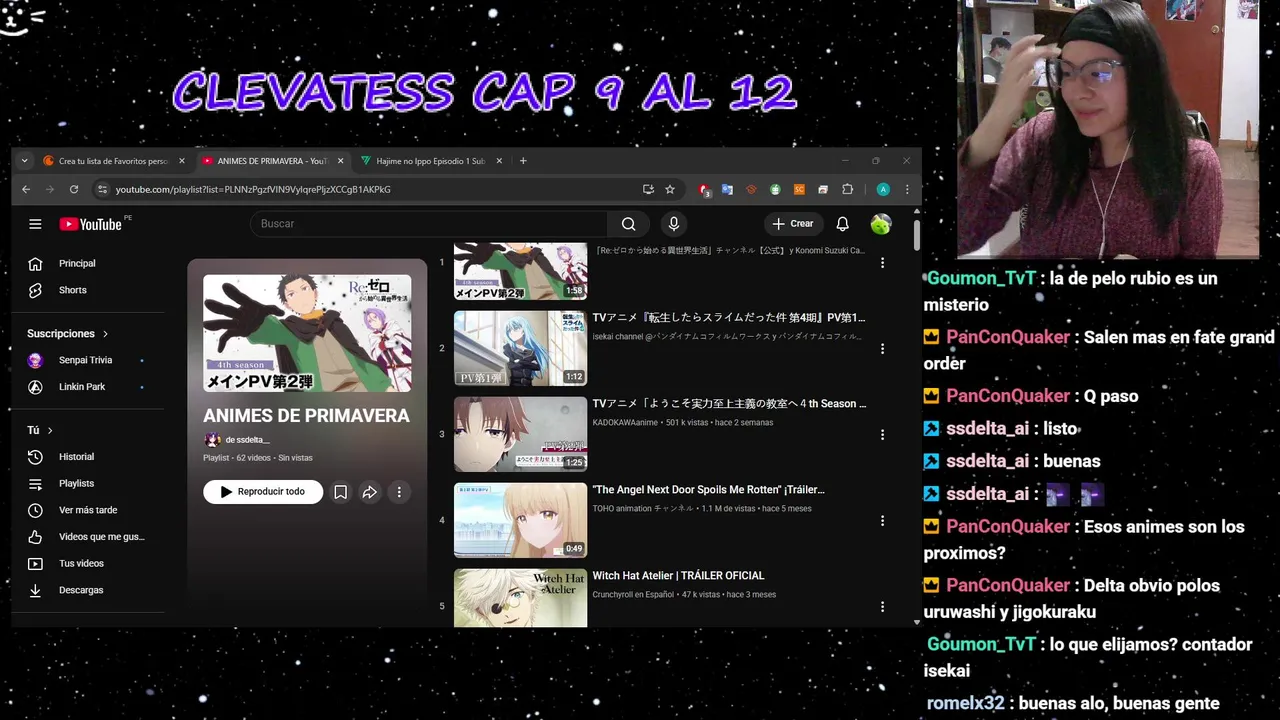Image resolution: width=1280 pixels, height=720 pixels.
Task: Open Playlists in the sidebar
Action: click(76, 483)
